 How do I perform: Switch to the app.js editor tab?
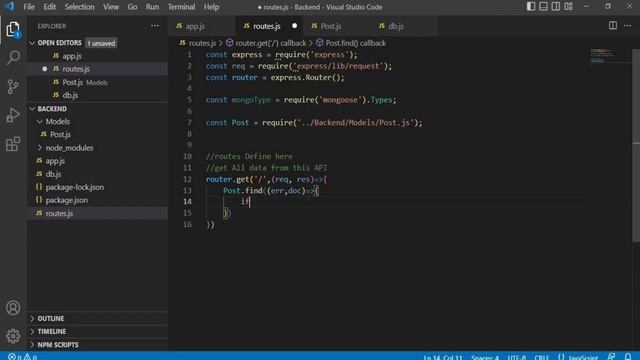[x=202, y=26]
